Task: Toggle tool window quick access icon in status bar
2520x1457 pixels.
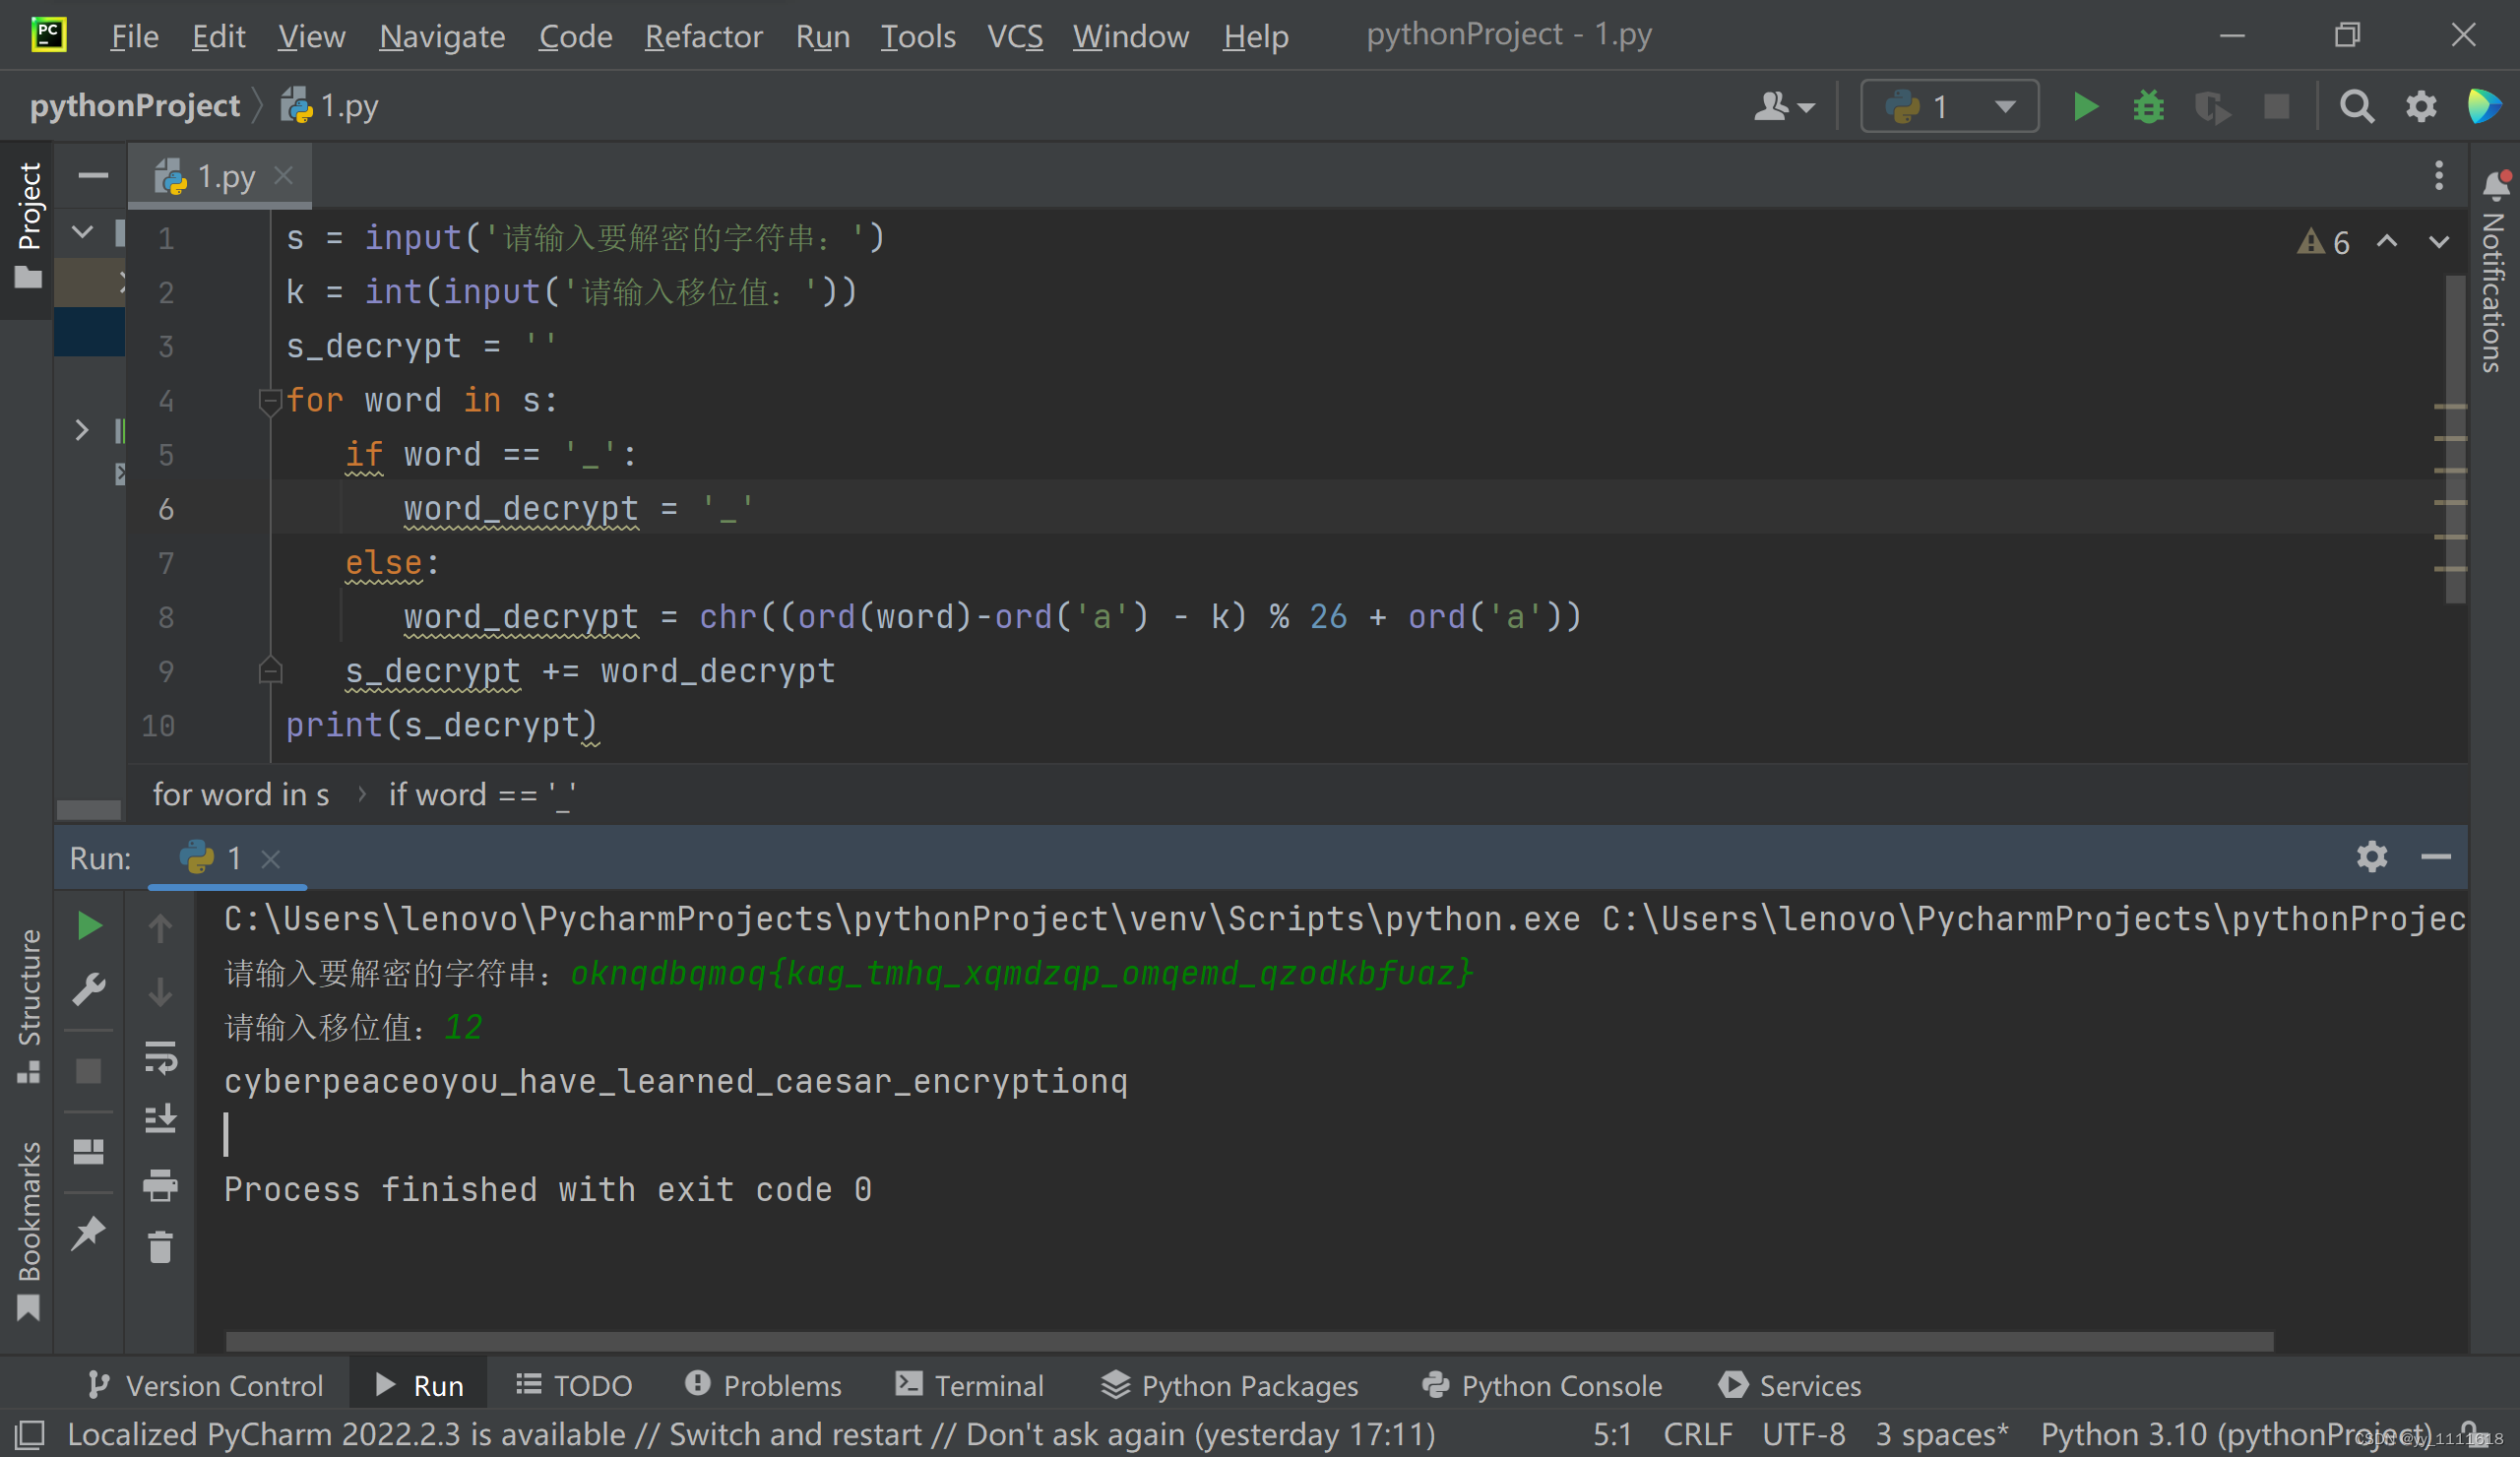Action: point(30,1434)
